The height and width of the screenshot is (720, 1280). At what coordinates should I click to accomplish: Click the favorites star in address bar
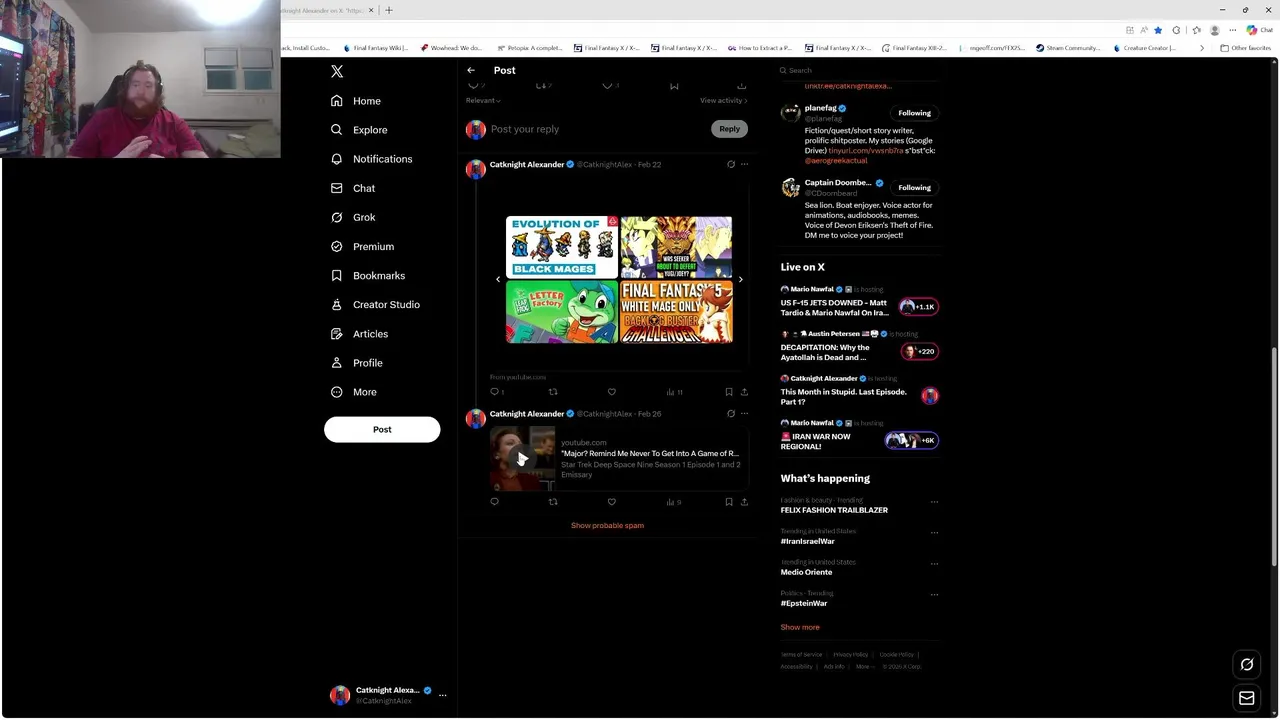[x=1158, y=30]
